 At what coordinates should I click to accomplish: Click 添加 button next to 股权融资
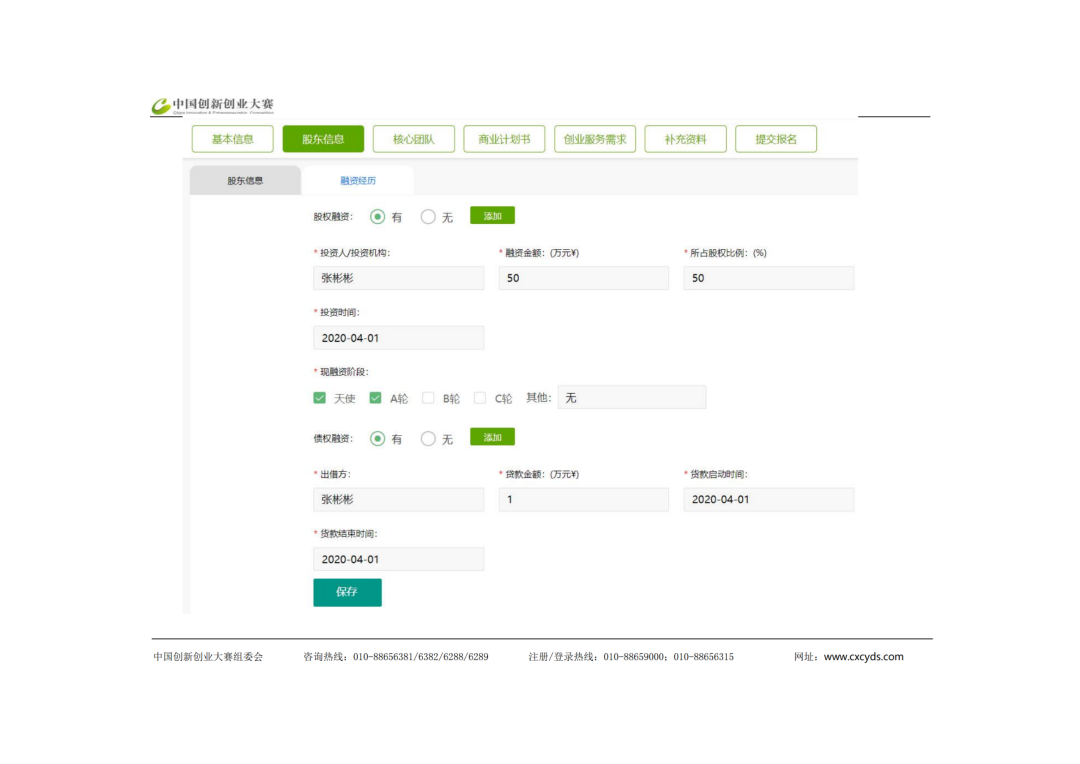pyautogui.click(x=492, y=215)
